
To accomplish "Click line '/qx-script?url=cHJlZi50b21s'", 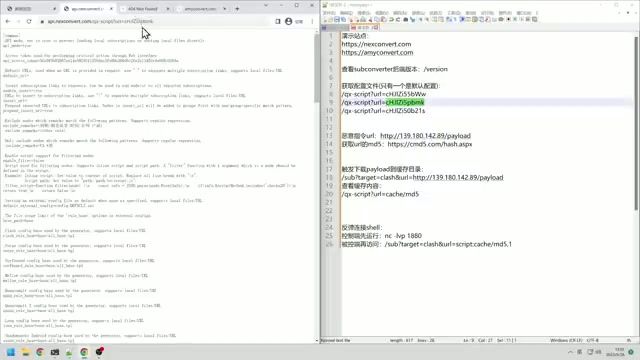I will (383, 111).
